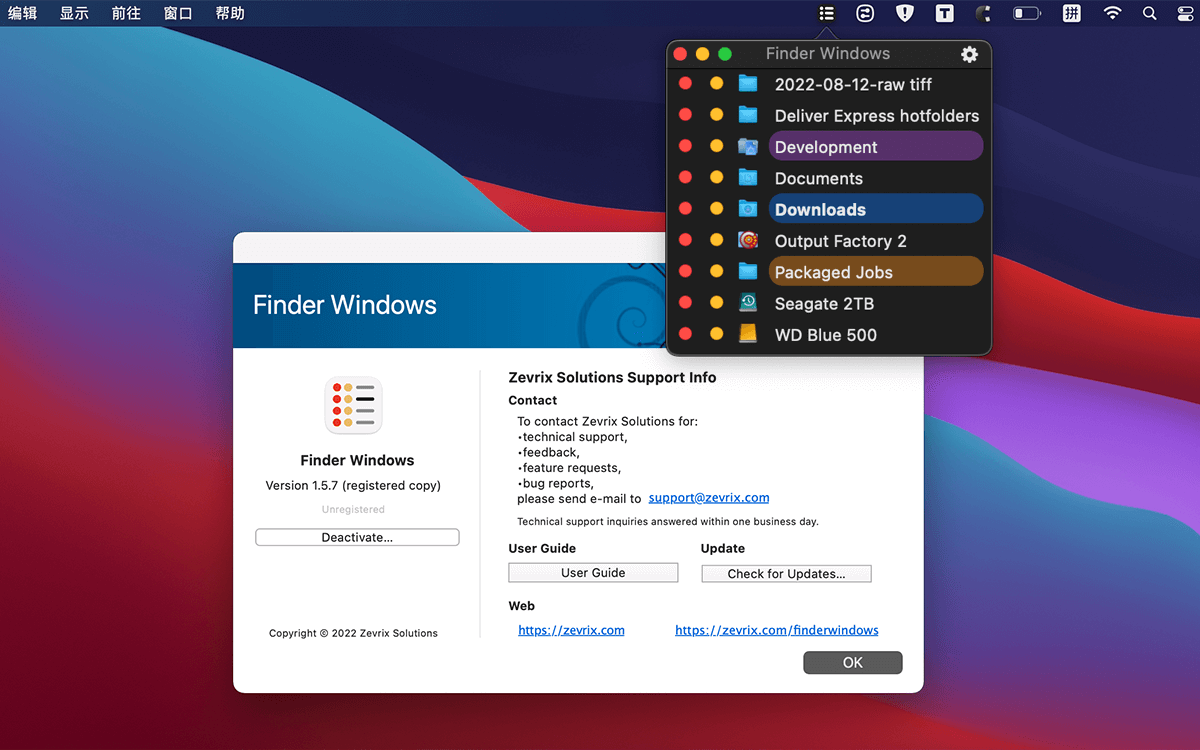Click the T text menu bar icon

945,13
